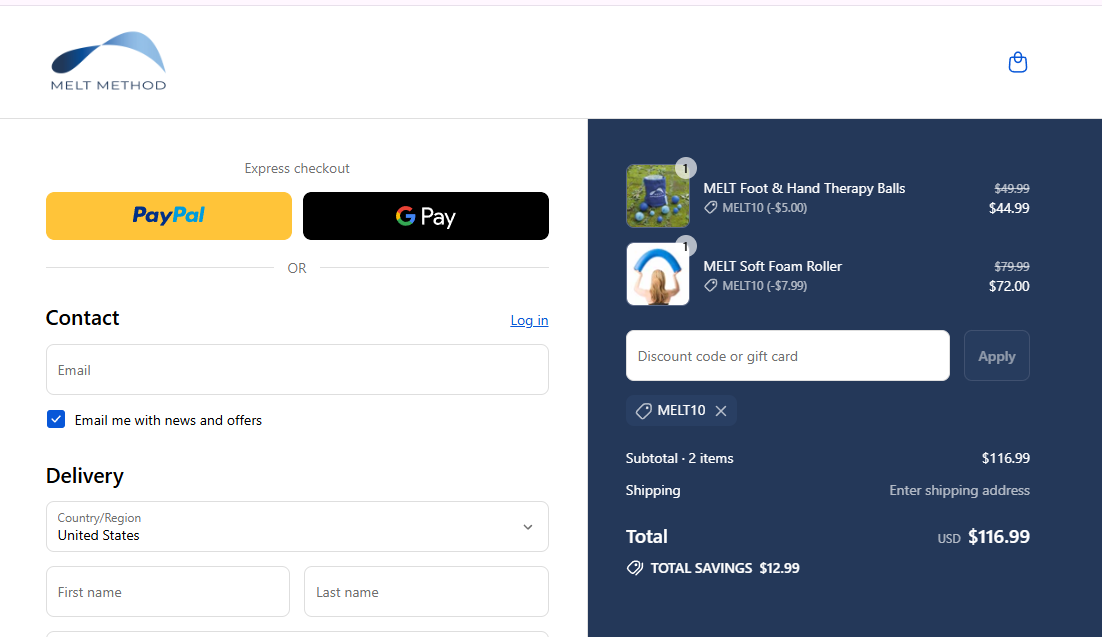Click the struck-through $79.99 price
This screenshot has height=637, width=1102.
[1011, 266]
